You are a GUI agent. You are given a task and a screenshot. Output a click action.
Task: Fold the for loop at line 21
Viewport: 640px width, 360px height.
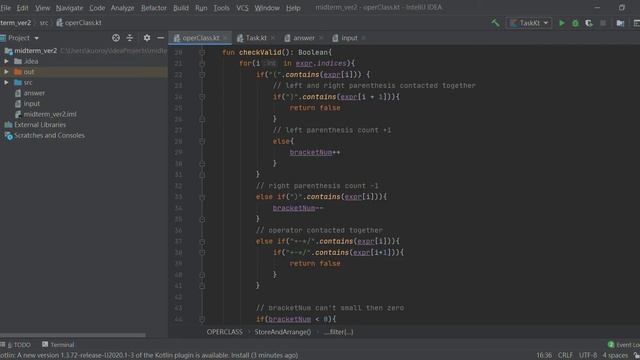click(x=202, y=64)
